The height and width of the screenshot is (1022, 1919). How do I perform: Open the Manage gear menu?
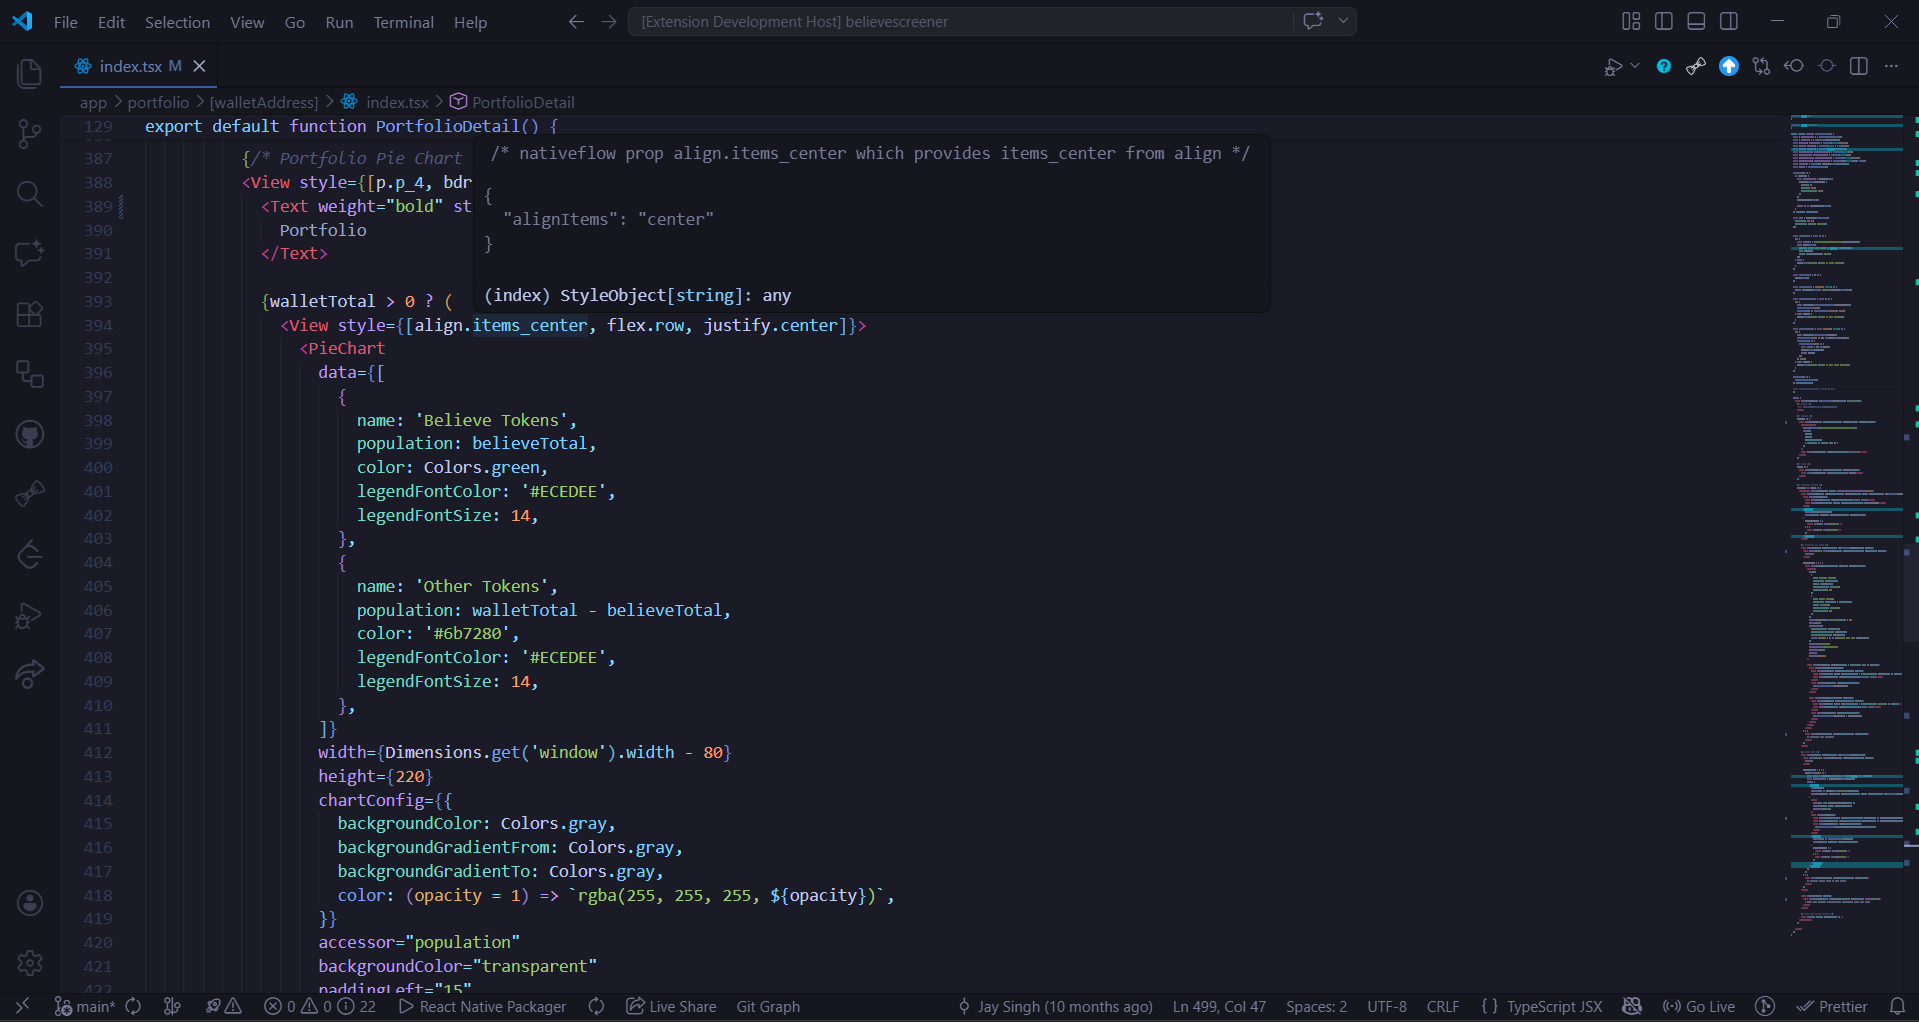point(30,963)
